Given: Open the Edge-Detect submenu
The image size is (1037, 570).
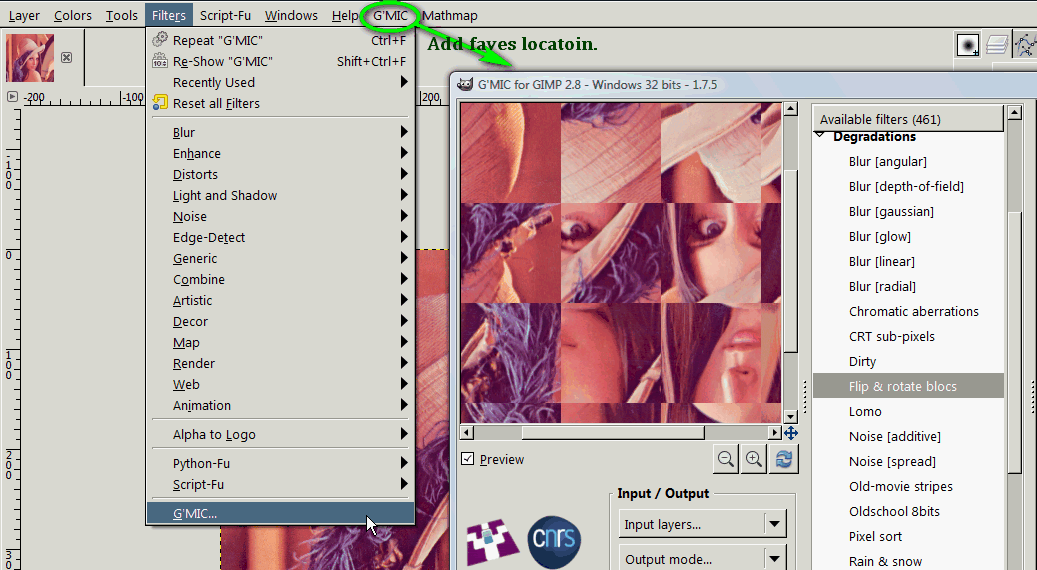Looking at the screenshot, I should [282, 237].
